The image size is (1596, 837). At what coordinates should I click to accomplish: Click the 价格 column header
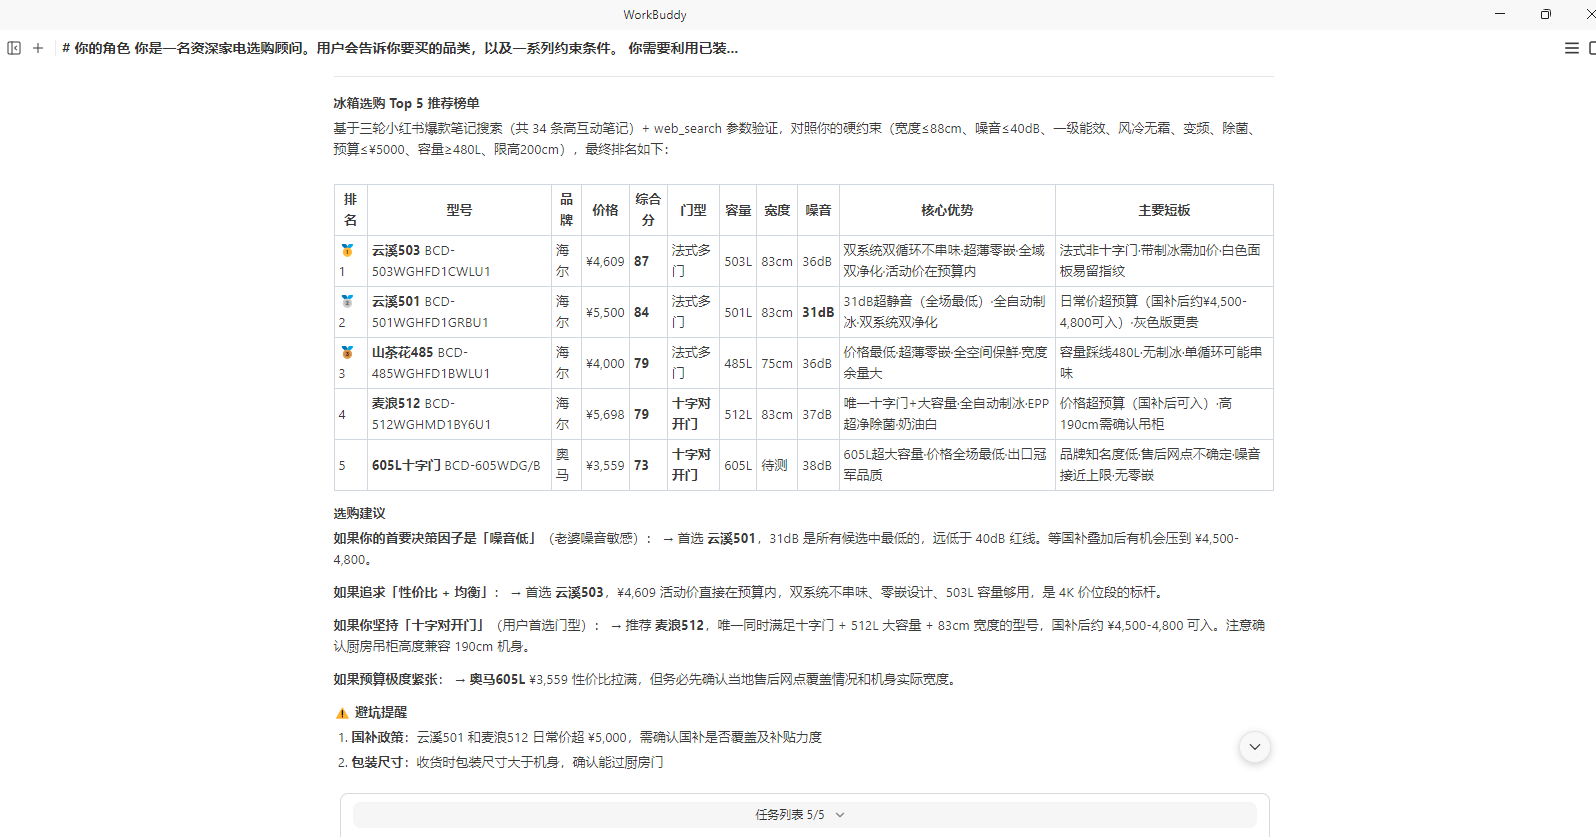(605, 210)
